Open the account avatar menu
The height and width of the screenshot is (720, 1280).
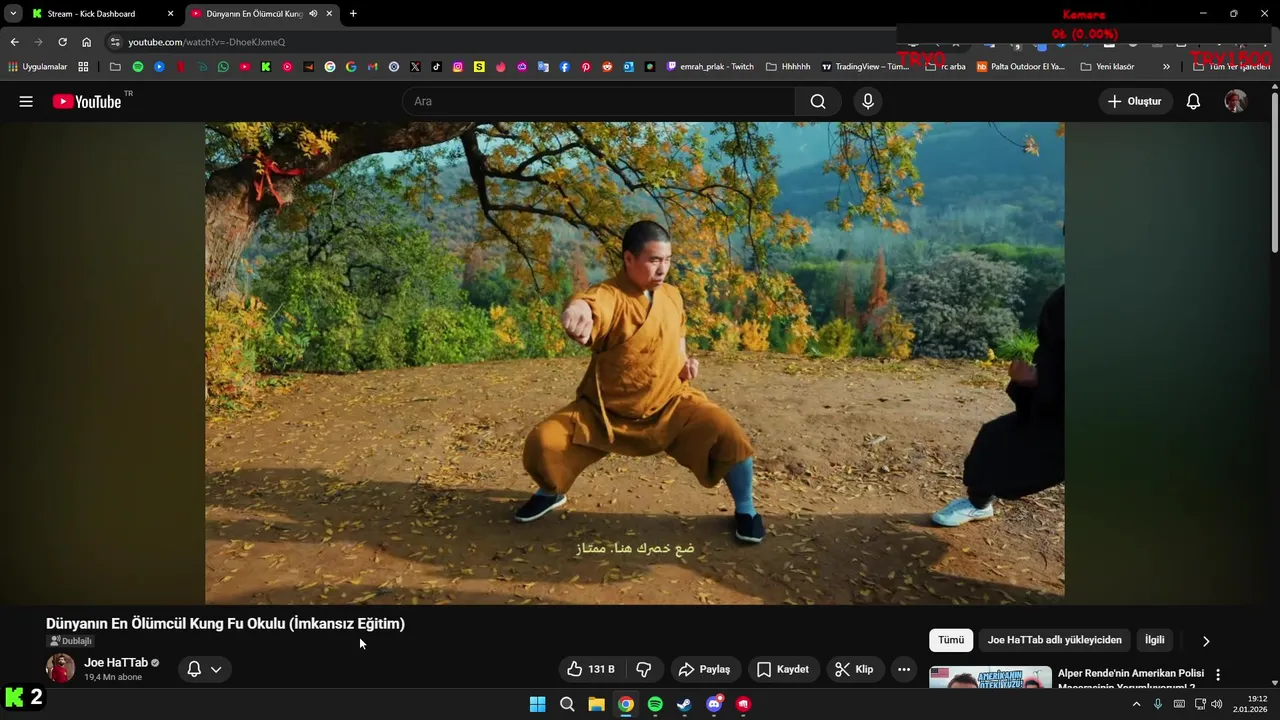(x=1235, y=101)
